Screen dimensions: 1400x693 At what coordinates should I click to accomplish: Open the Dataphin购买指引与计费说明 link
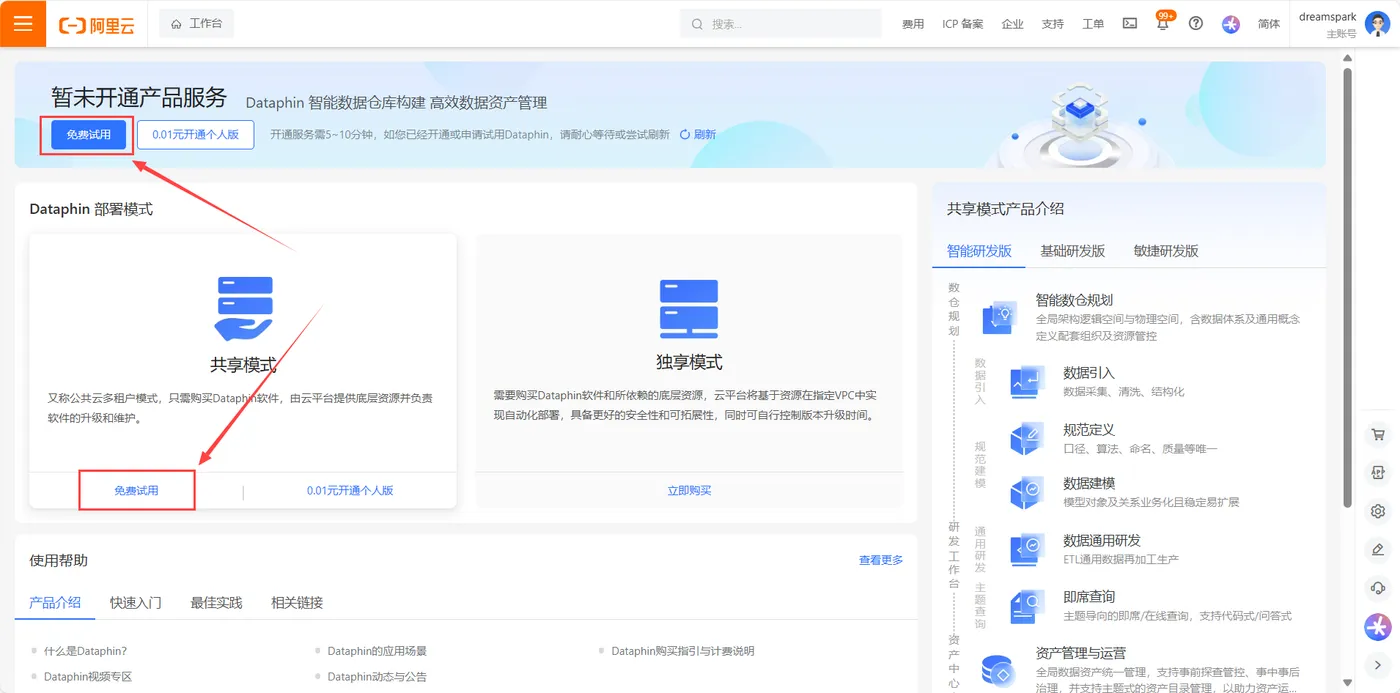[683, 651]
